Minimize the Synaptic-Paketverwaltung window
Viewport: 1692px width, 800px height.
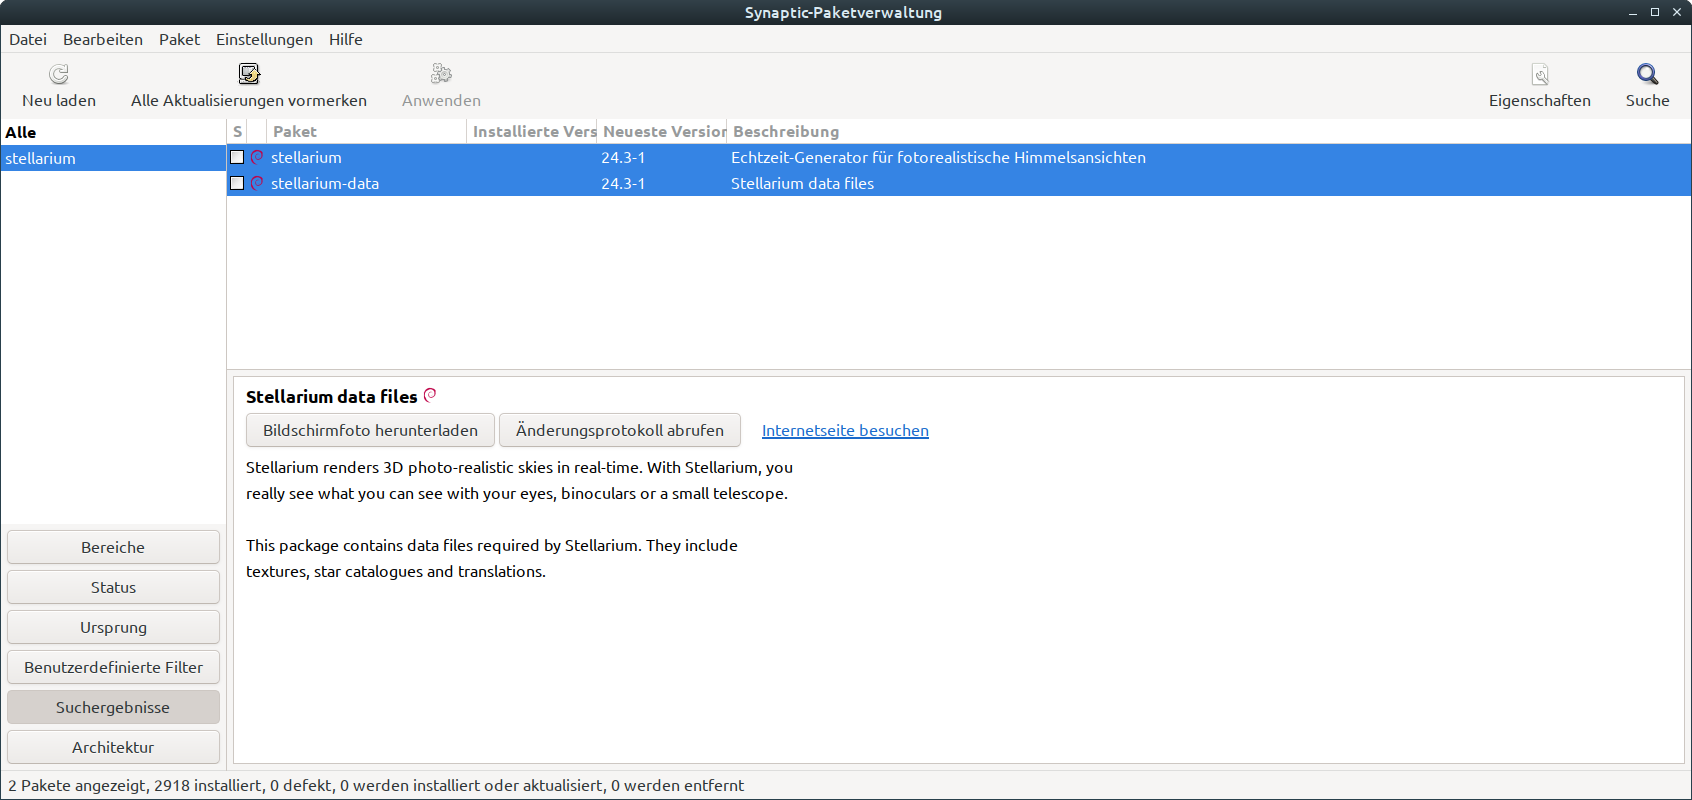click(1633, 12)
